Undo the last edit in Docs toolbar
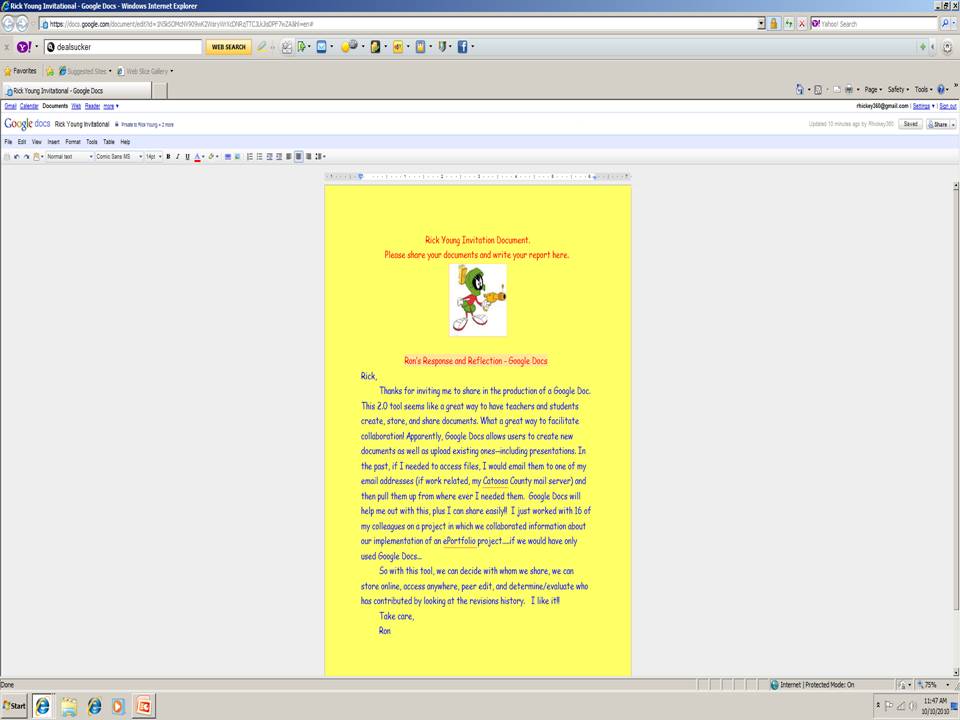The image size is (960, 720). point(17,157)
